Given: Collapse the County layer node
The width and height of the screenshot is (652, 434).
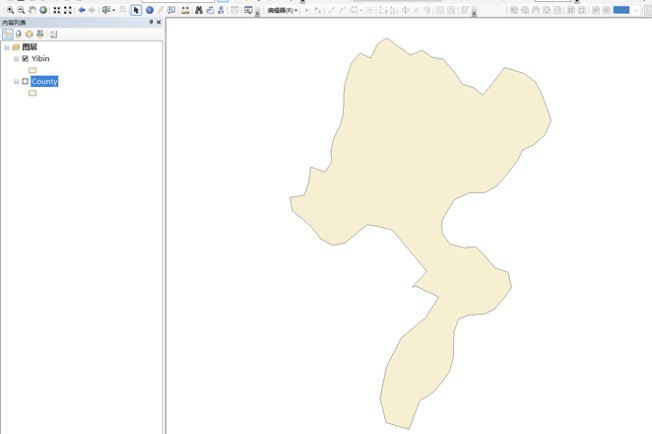Looking at the screenshot, I should 16,82.
